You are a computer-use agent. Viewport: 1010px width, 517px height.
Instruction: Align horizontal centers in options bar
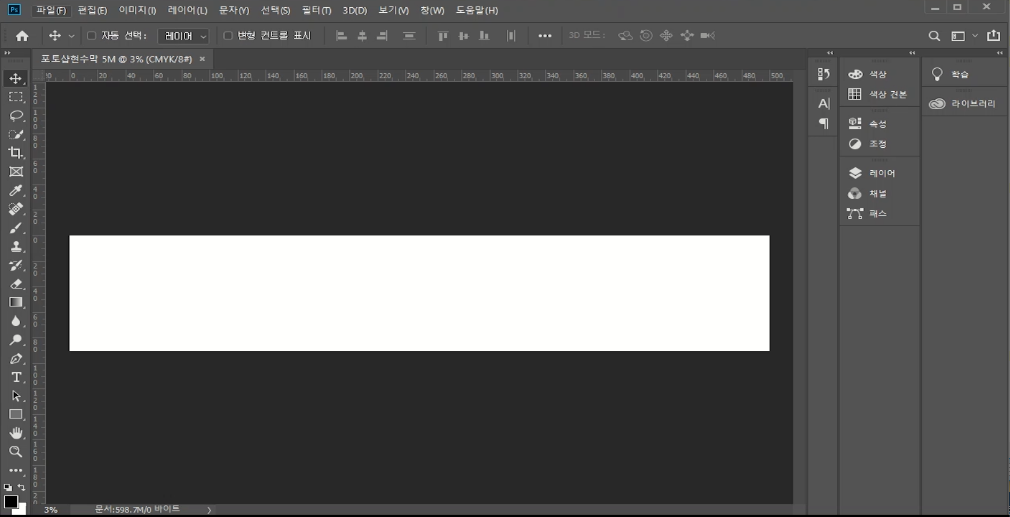pos(362,36)
